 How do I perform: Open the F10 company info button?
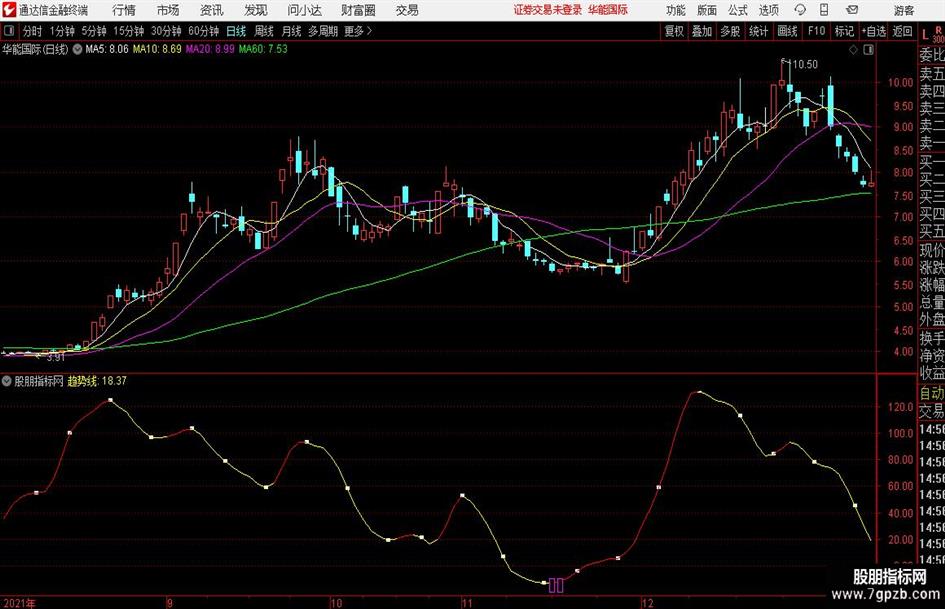pos(816,31)
